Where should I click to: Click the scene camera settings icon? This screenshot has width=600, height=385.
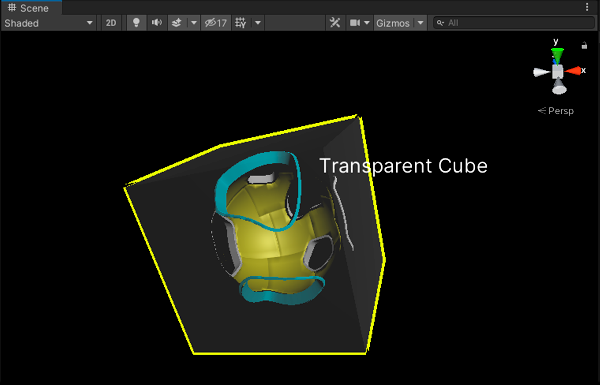pyautogui.click(x=355, y=23)
